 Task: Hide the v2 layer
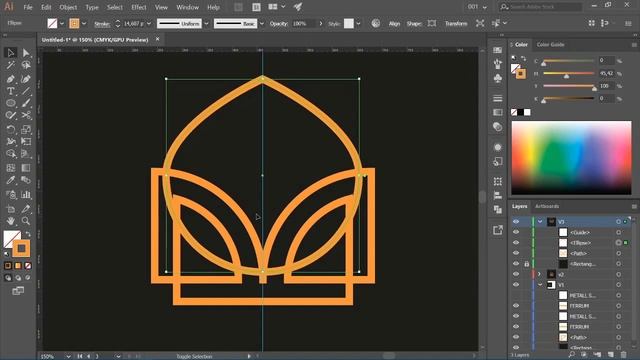pyautogui.click(x=516, y=274)
